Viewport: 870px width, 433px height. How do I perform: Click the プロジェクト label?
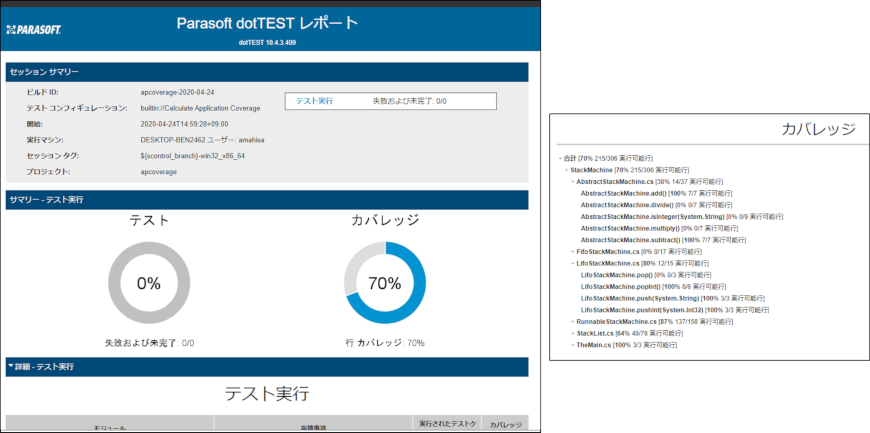click(x=50, y=172)
